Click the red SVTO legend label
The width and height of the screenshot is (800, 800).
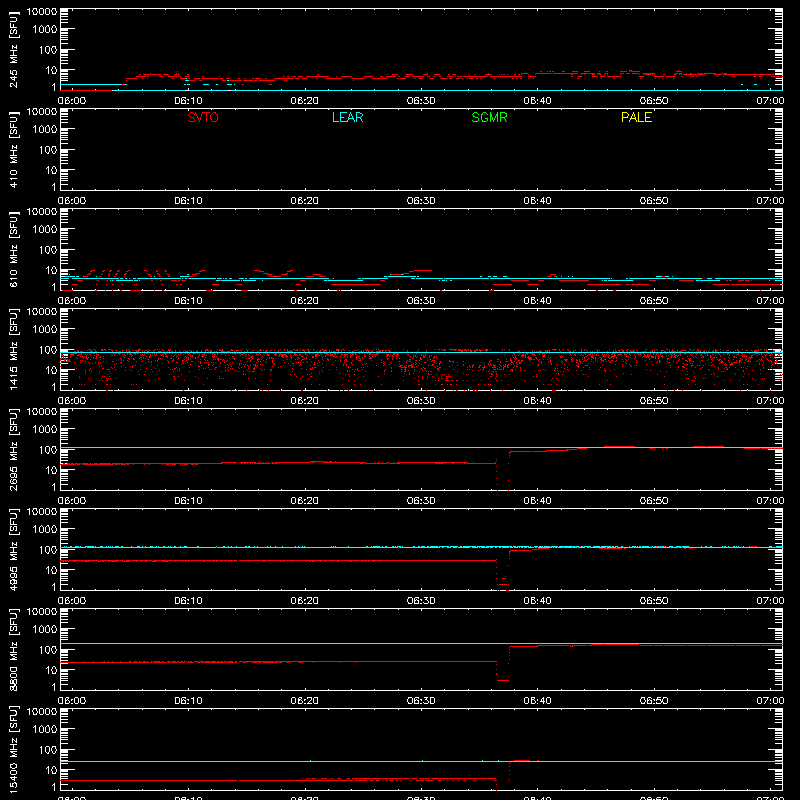tap(203, 117)
